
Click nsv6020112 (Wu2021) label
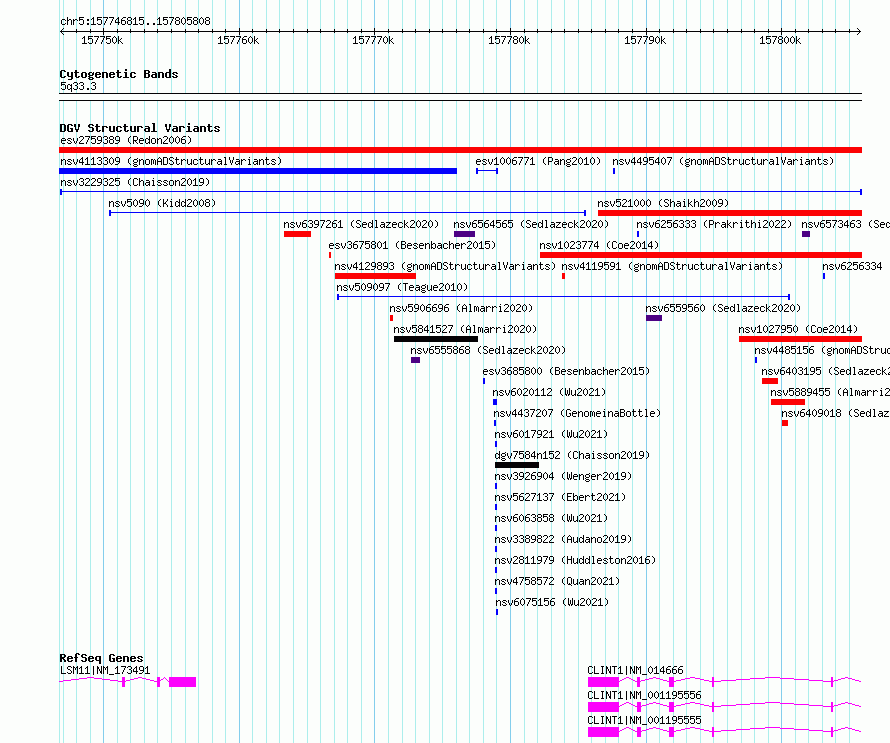549,392
